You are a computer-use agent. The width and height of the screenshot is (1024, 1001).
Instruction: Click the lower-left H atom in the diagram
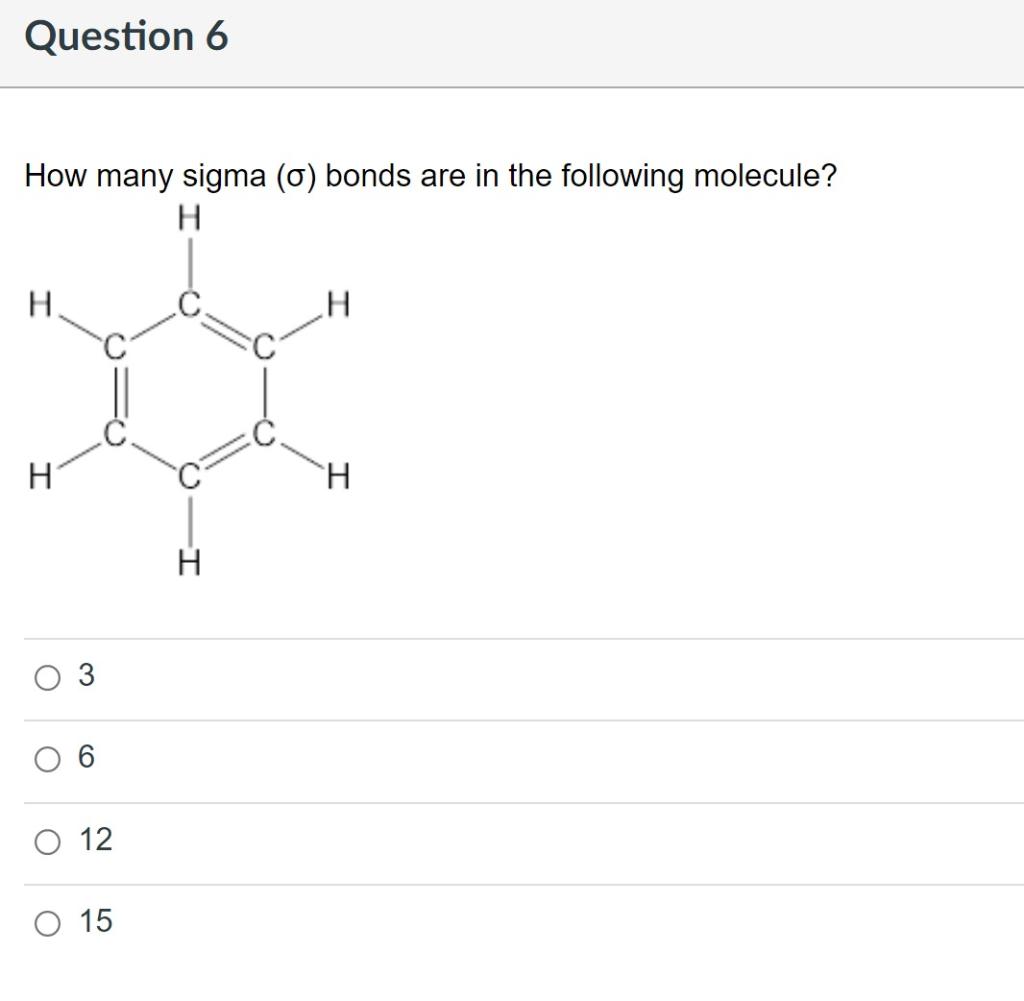click(42, 474)
